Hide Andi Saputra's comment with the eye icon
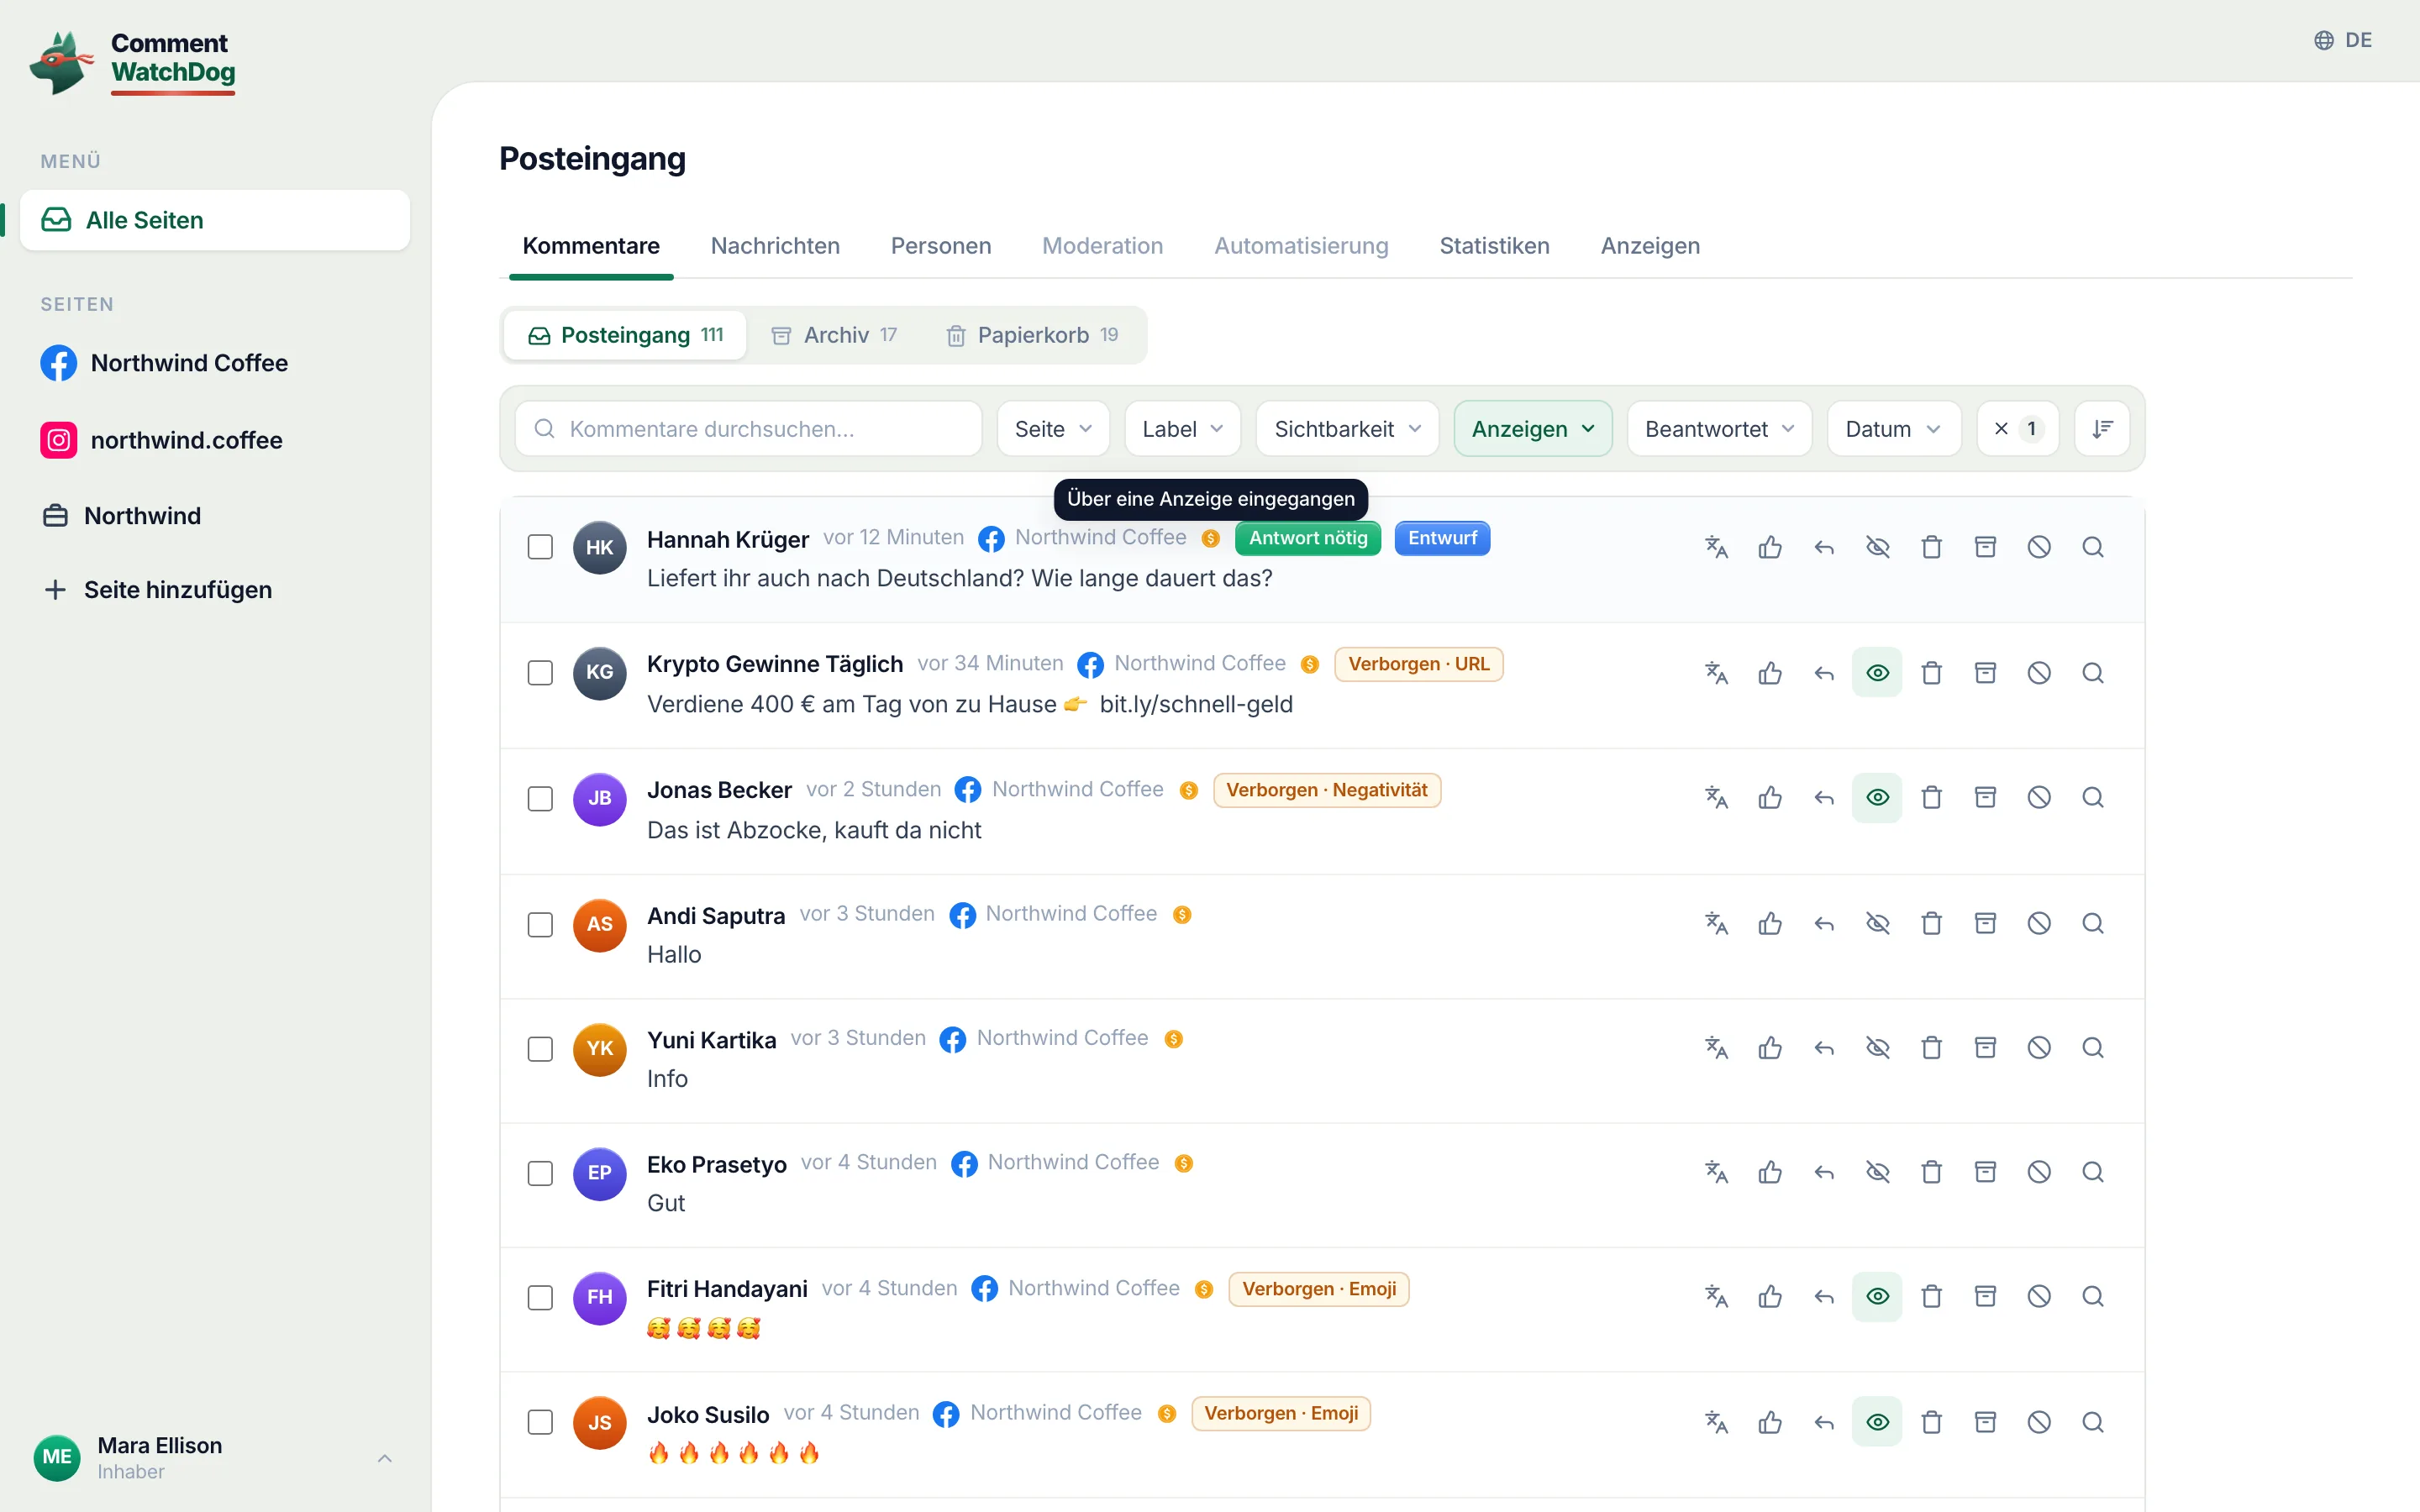 [x=1877, y=923]
